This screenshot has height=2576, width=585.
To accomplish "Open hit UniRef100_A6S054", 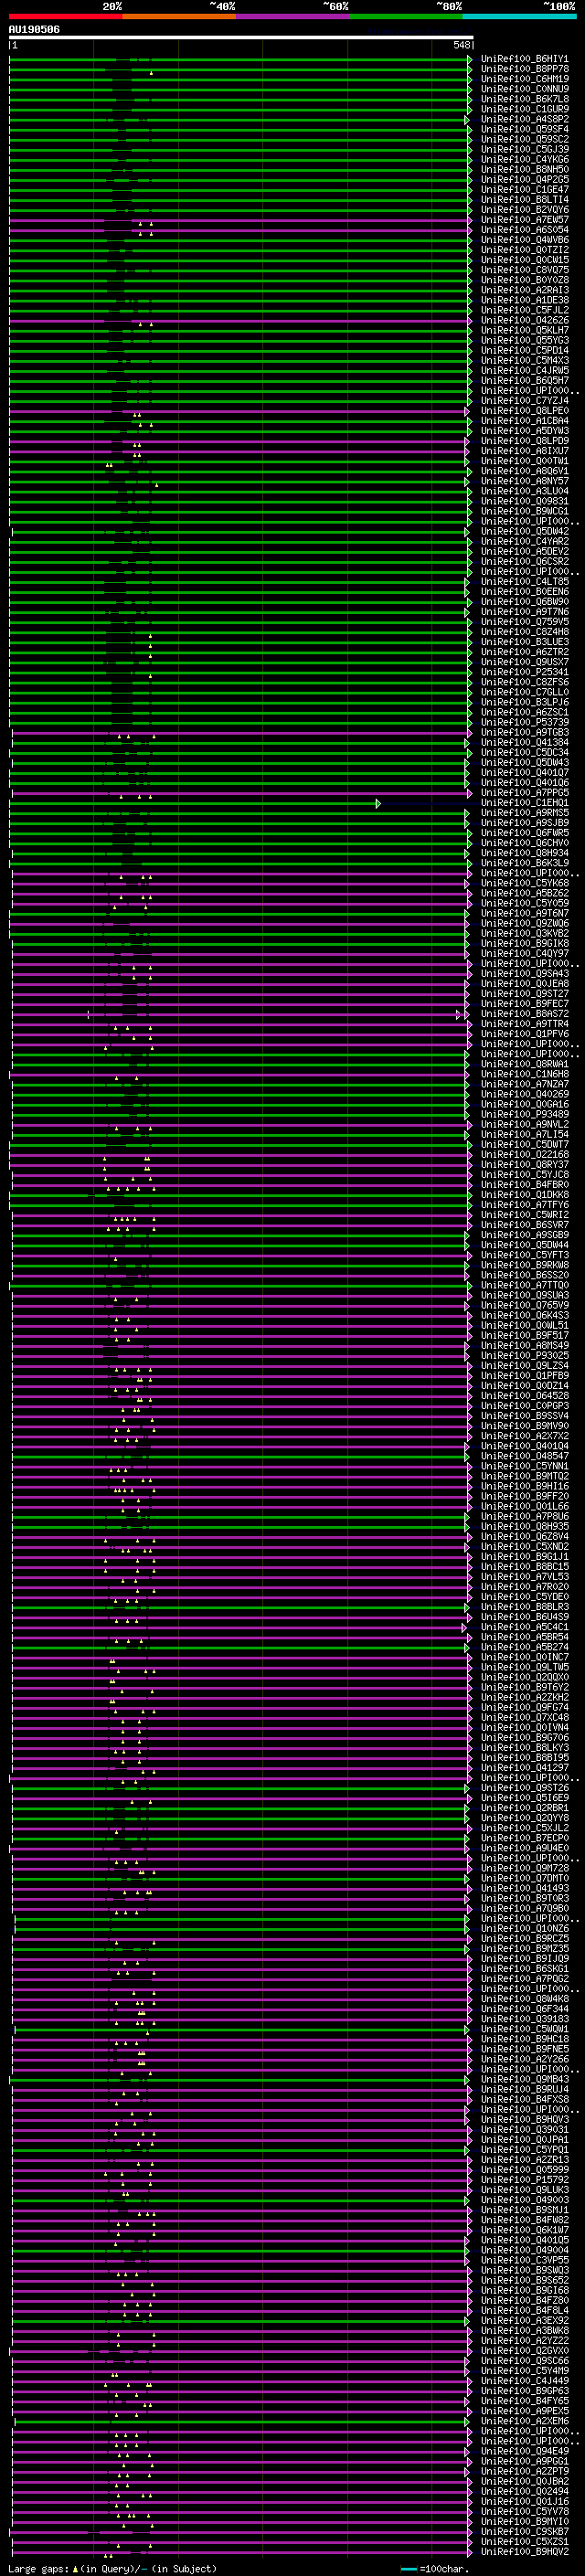I will coord(524,230).
